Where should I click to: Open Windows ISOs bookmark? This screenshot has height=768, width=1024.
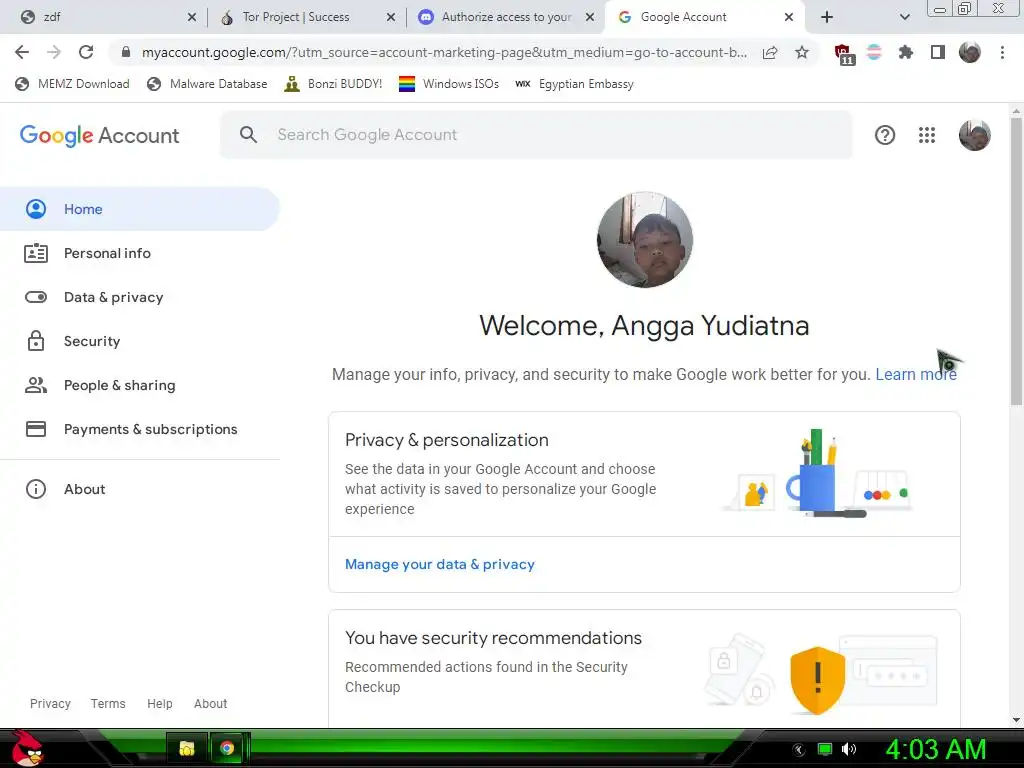[449, 84]
